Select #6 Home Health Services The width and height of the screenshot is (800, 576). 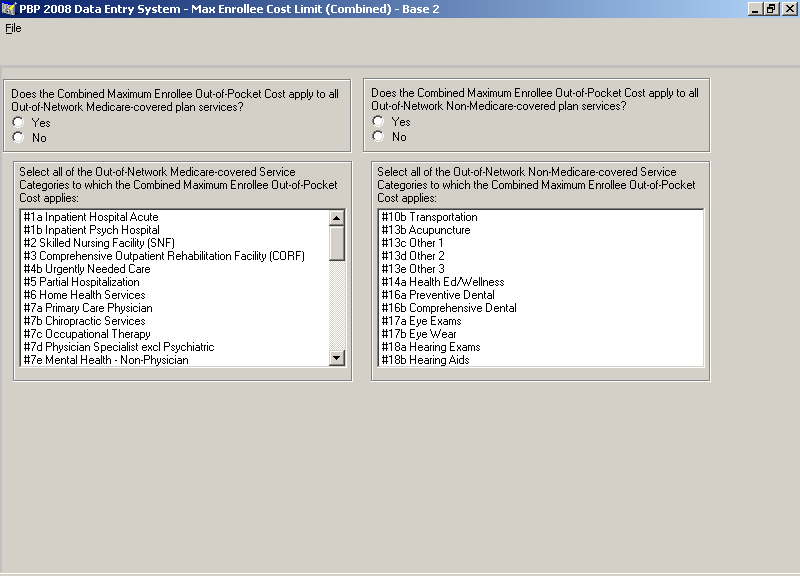pos(176,295)
